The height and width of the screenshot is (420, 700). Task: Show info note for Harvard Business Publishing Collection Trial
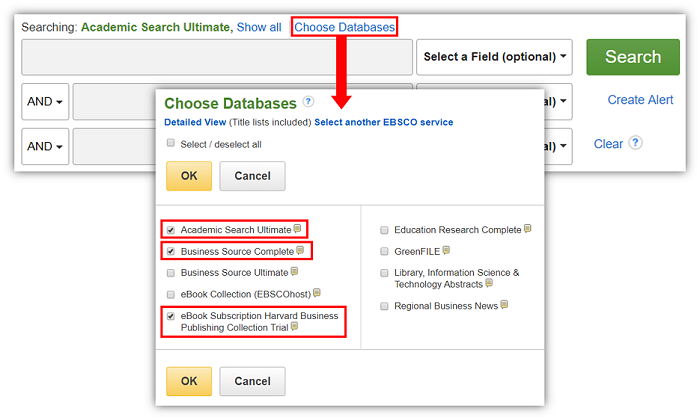(294, 327)
